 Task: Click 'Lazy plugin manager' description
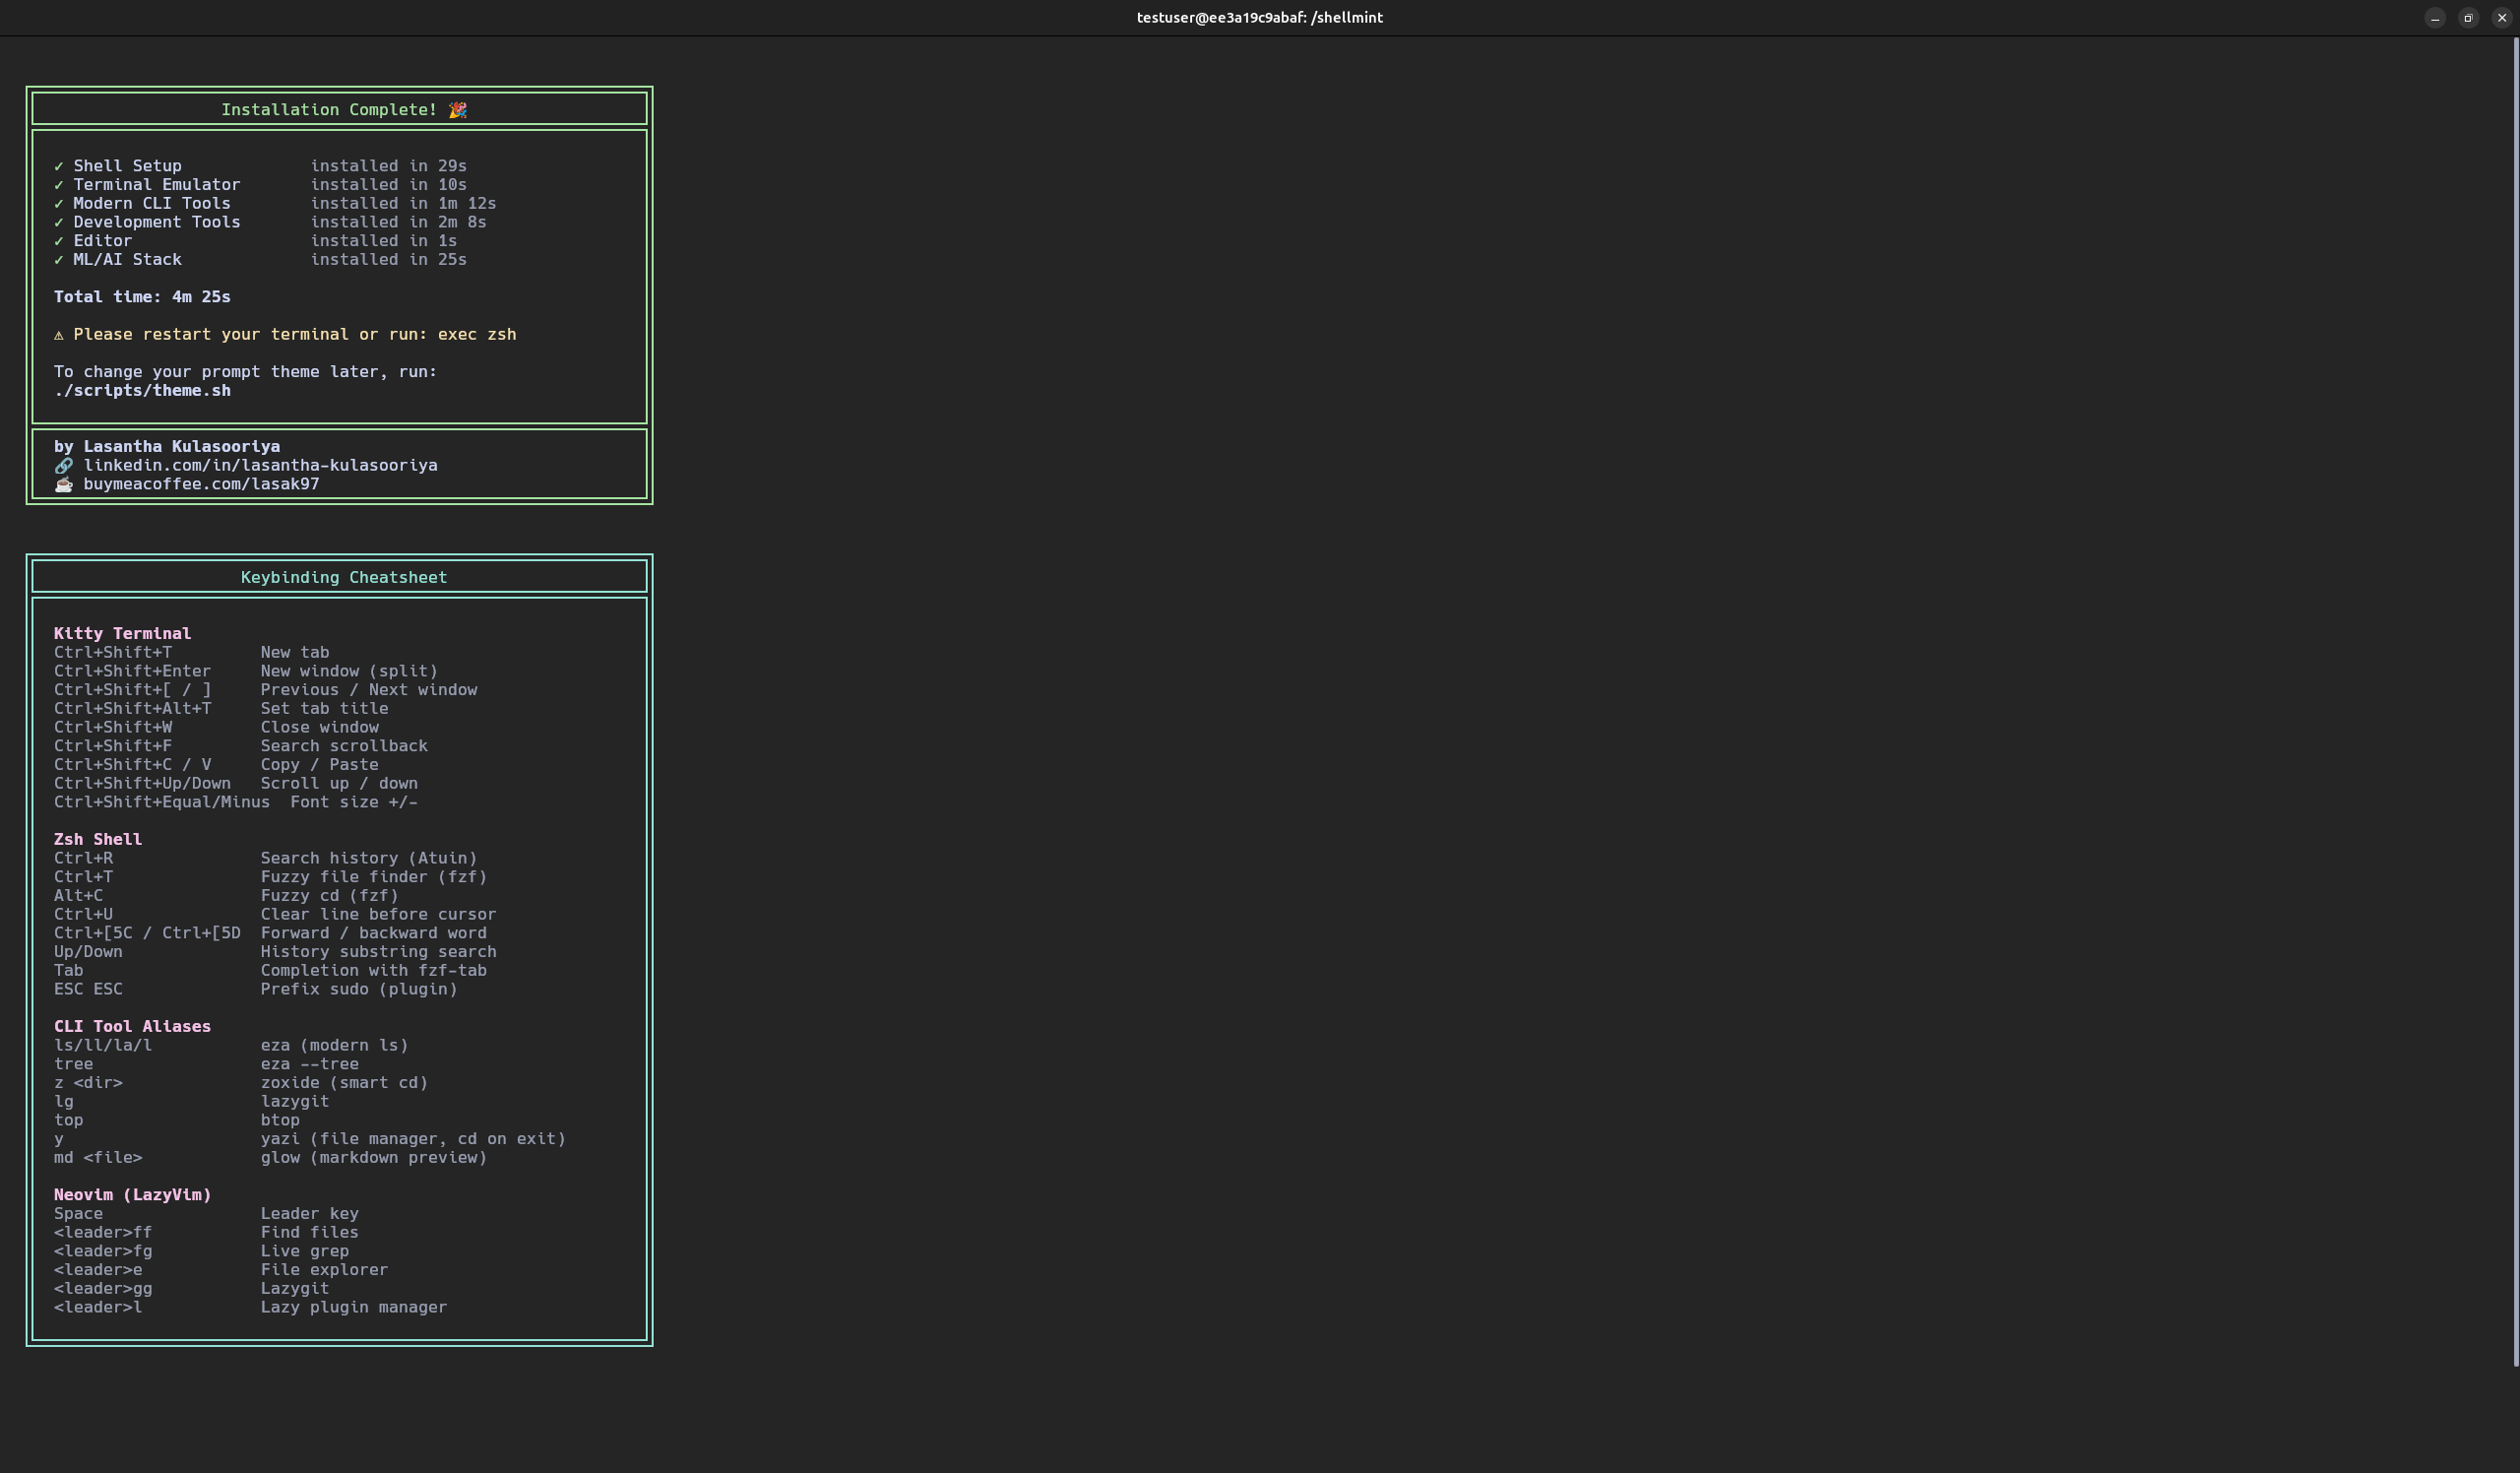[354, 1307]
